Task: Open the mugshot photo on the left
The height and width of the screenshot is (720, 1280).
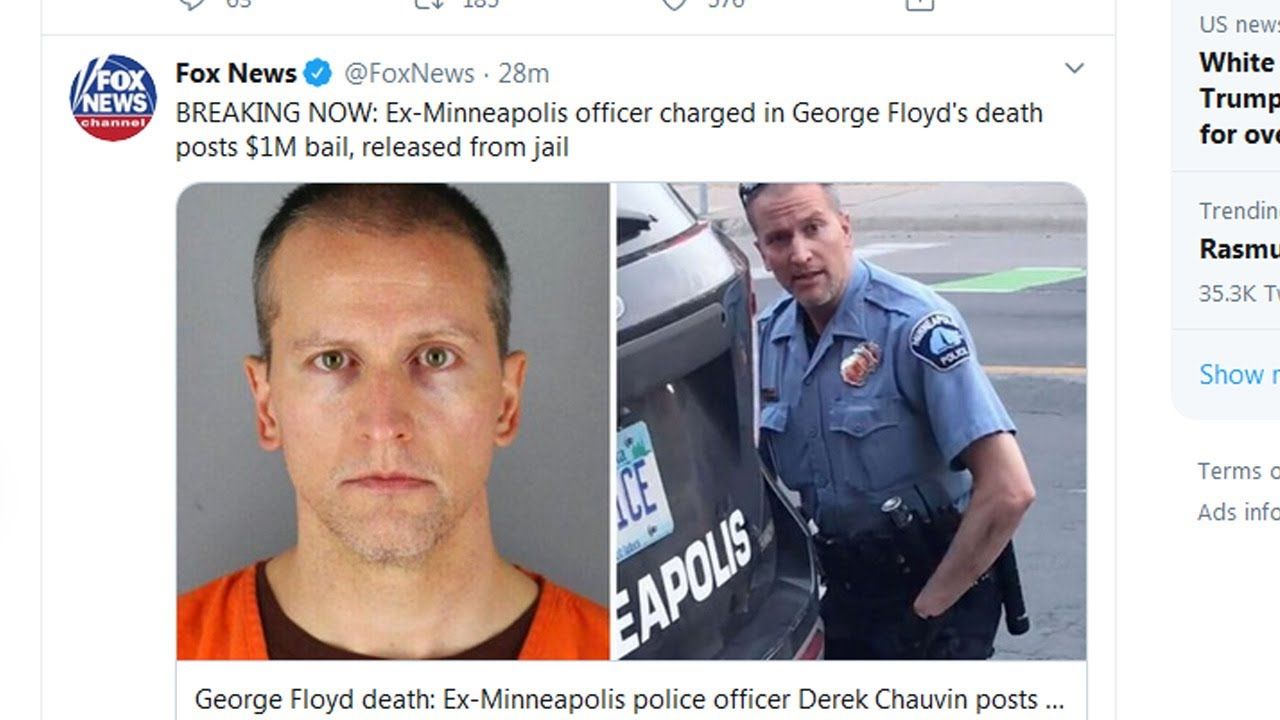Action: coord(393,421)
